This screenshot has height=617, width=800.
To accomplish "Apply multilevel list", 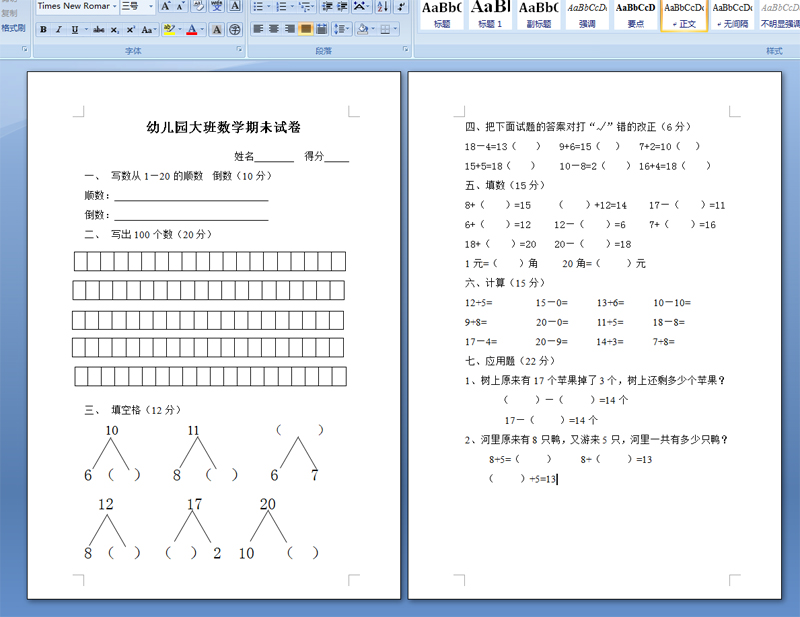I will (304, 7).
